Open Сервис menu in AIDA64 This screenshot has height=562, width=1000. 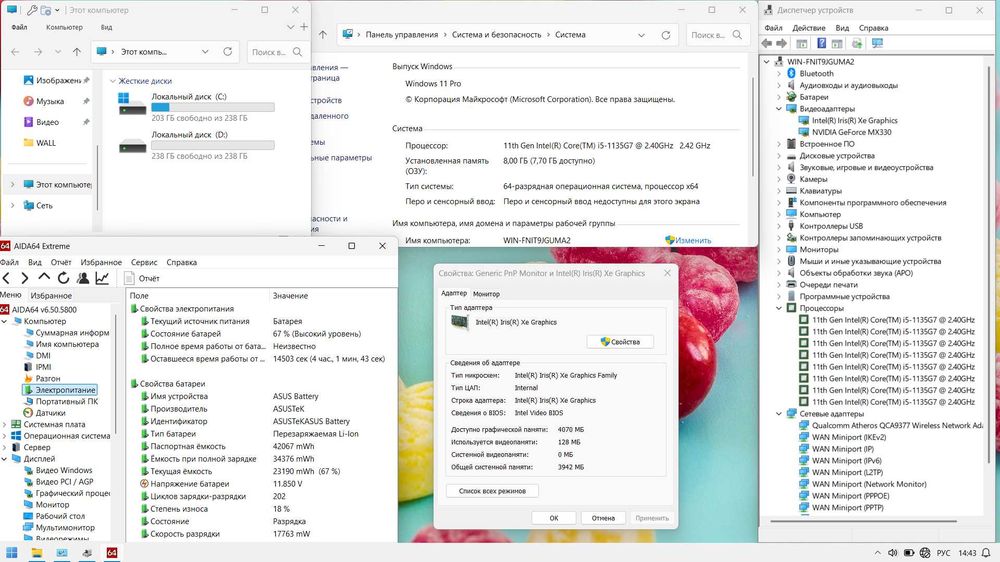[143, 262]
